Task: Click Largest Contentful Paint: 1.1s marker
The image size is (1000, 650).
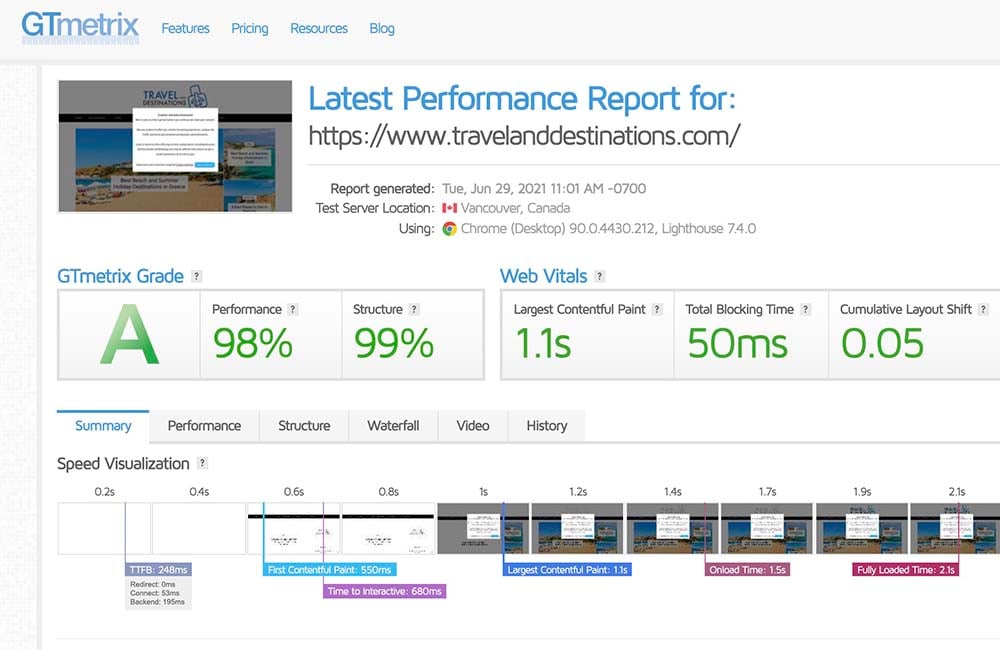Action: click(x=567, y=570)
